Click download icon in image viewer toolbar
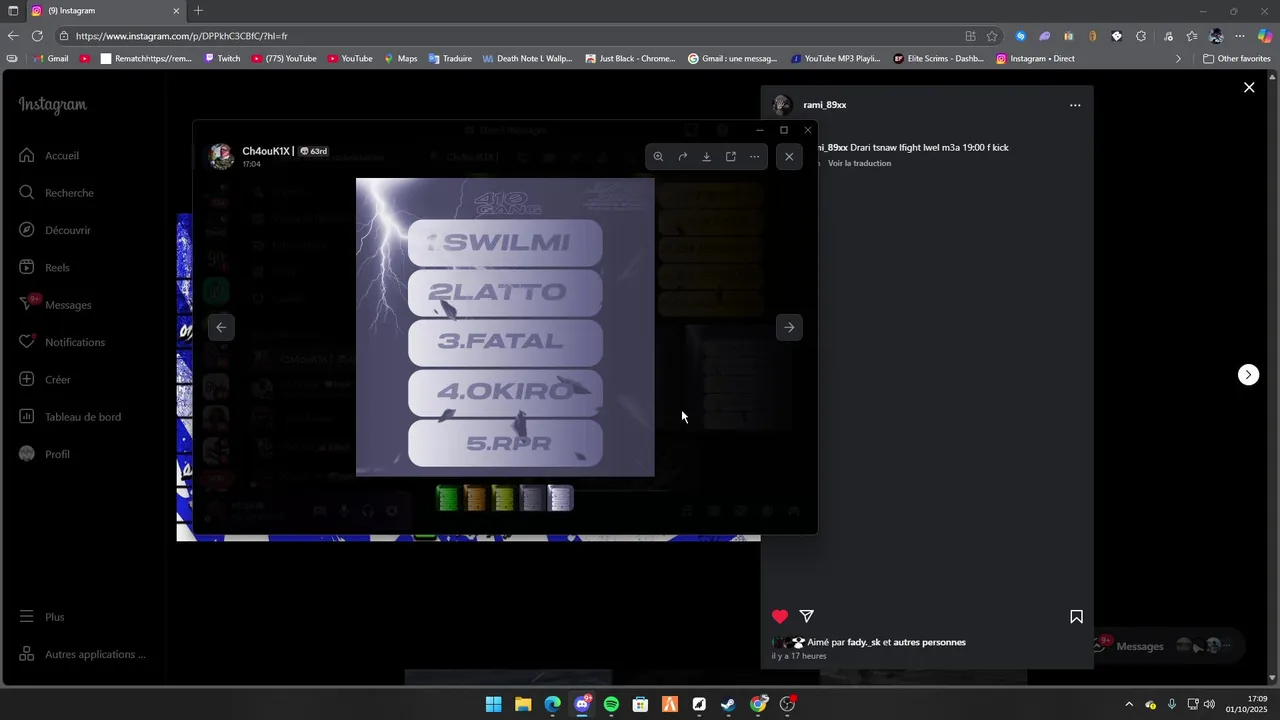1280x720 pixels. tap(706, 157)
